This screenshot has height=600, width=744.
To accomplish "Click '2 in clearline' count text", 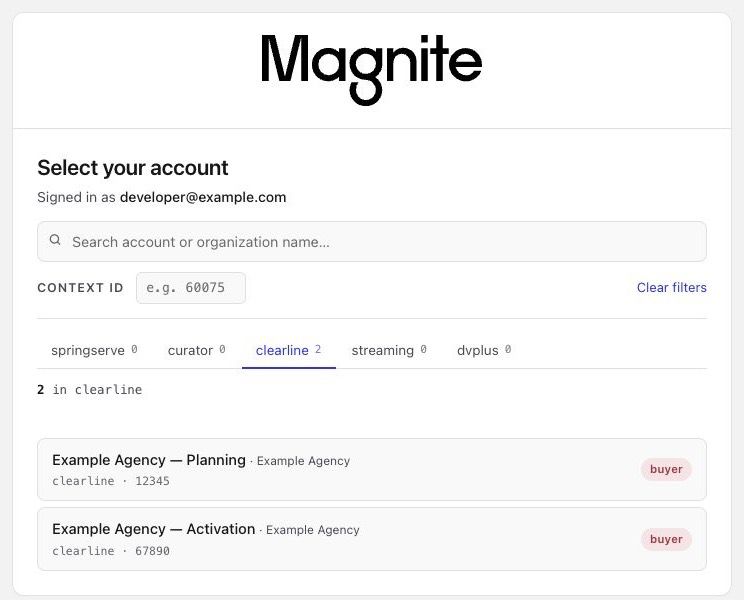I will pos(90,390).
